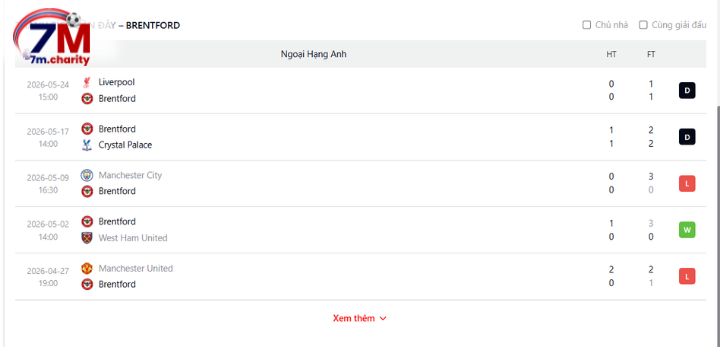Click D badge for Crystal Palace match
720x360 pixels.
pos(687,137)
